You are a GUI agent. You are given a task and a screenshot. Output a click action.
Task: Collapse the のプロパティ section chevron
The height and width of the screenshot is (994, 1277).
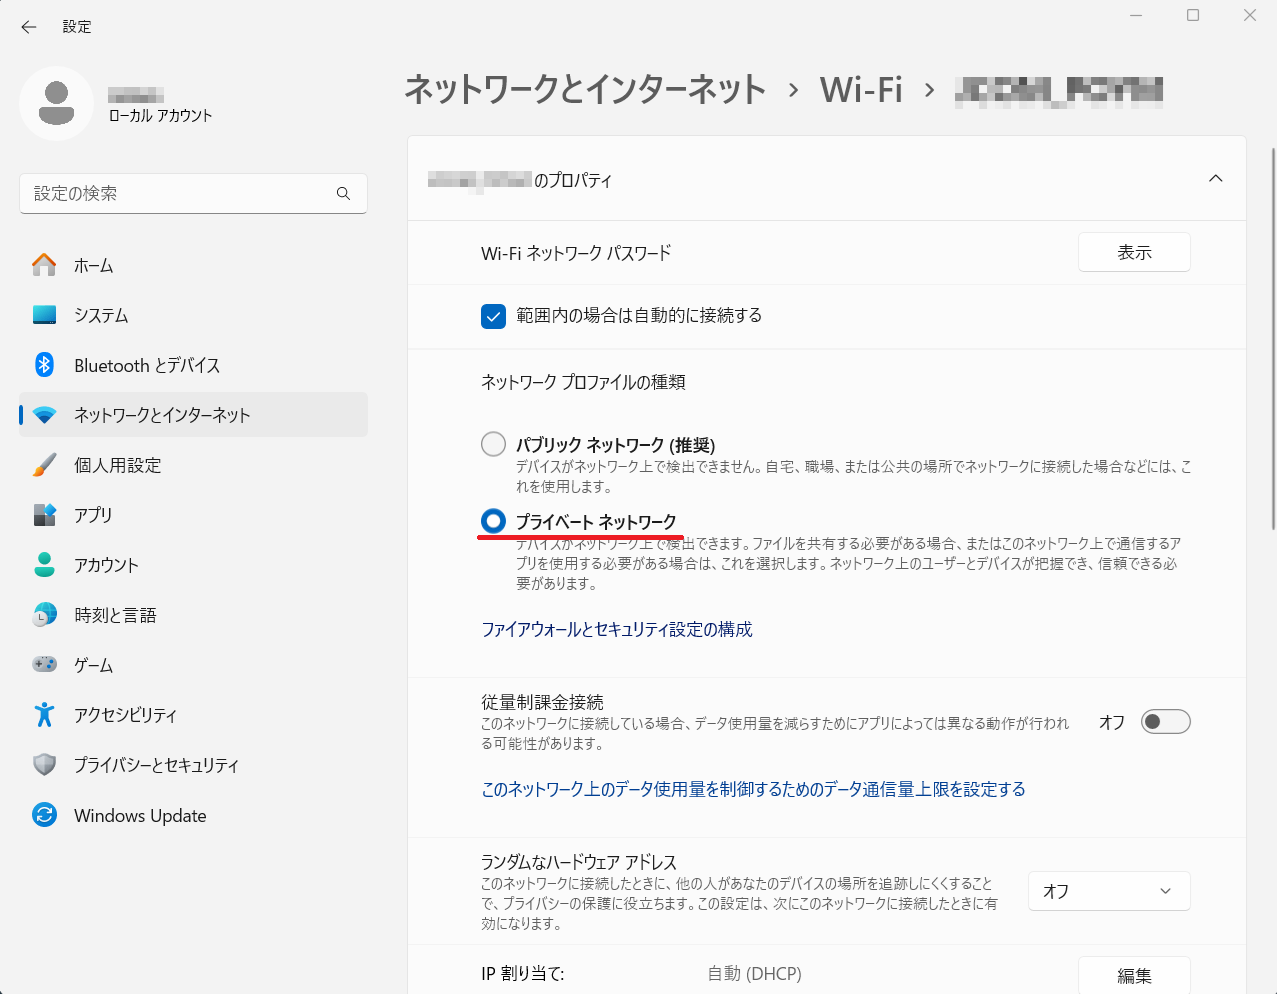(1216, 179)
